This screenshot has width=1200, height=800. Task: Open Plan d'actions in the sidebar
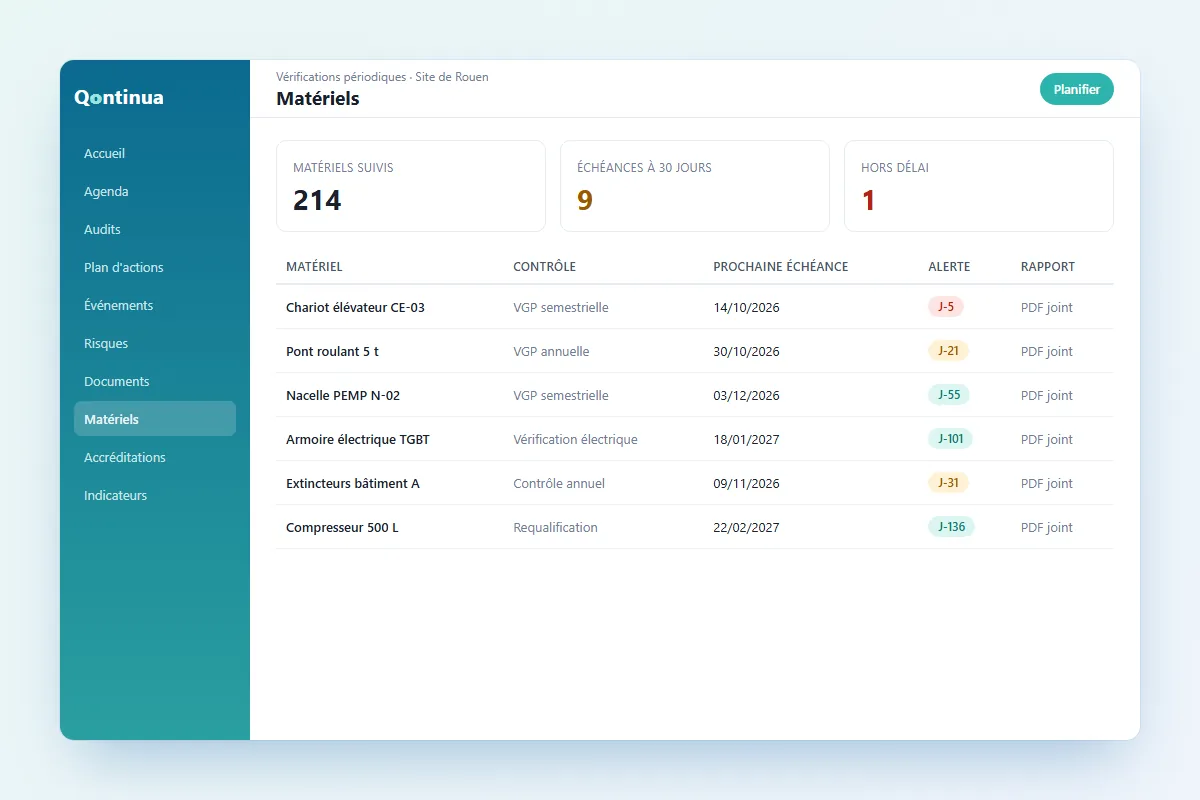pos(155,267)
